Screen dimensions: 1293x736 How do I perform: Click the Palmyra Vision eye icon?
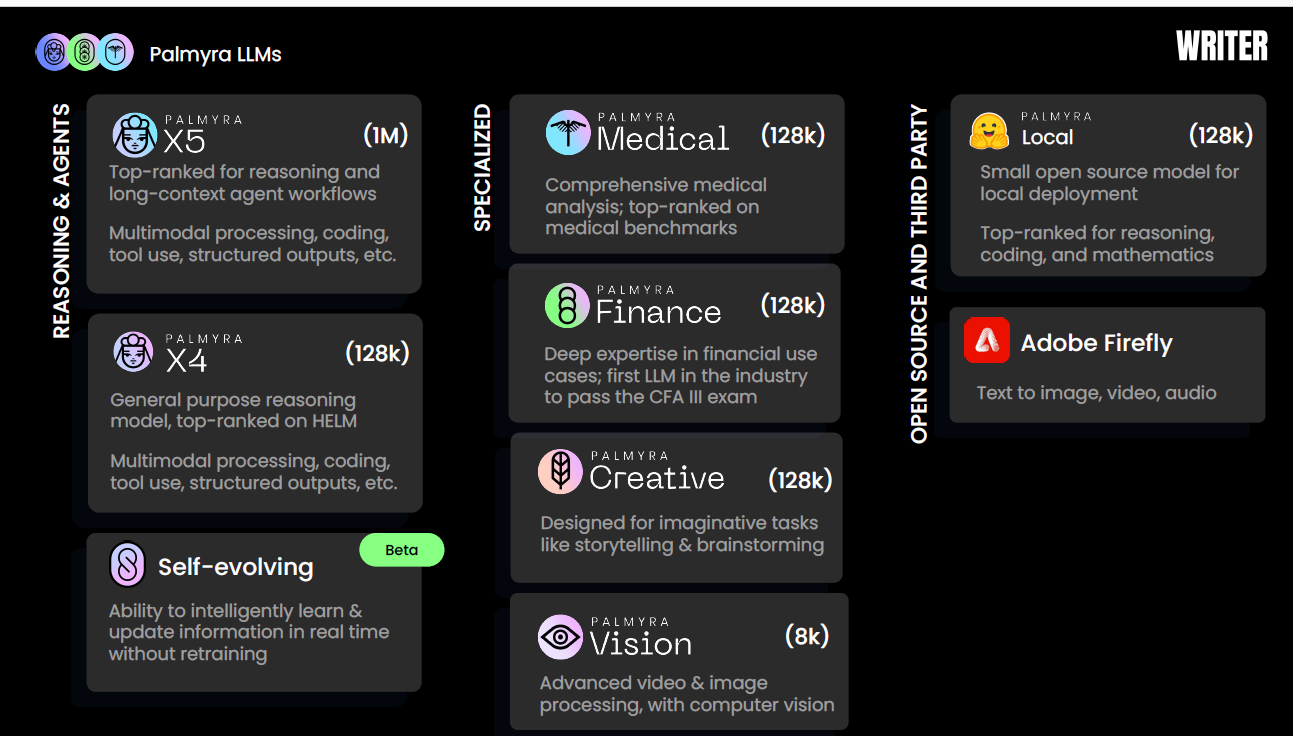pos(560,637)
